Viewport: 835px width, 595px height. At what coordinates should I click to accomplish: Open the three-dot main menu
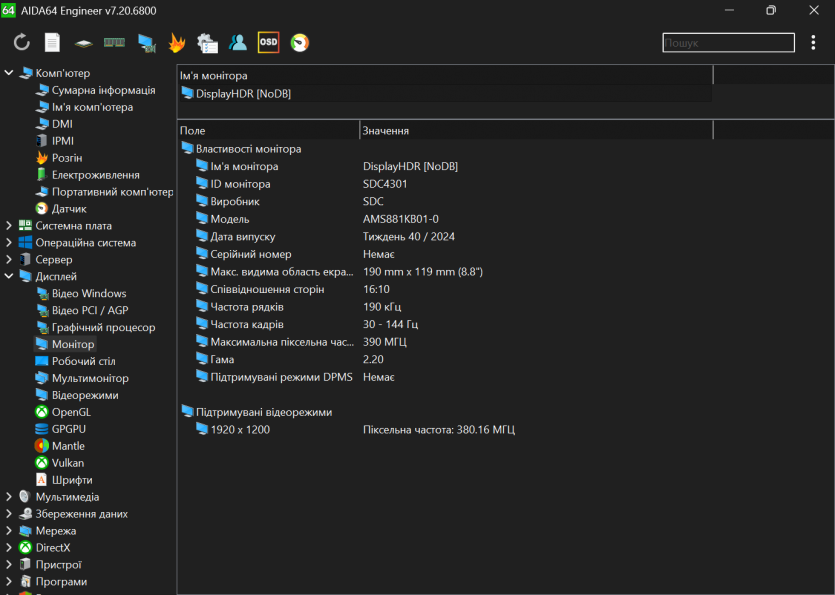[x=814, y=43]
